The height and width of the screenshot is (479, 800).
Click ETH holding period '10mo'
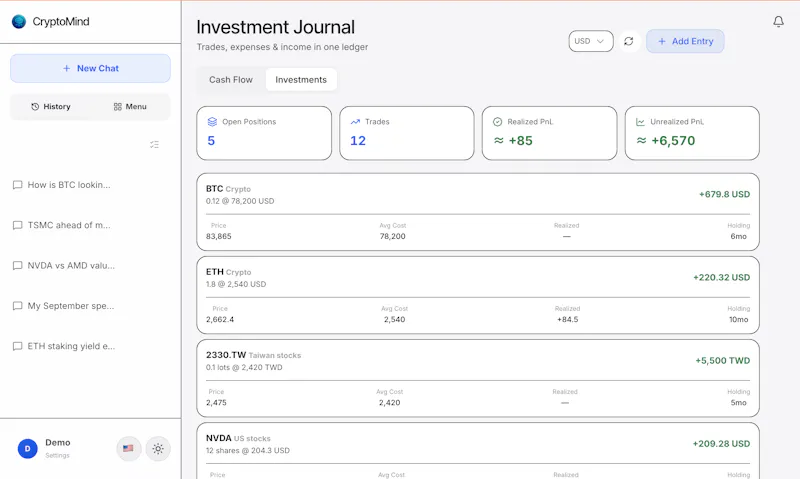click(738, 319)
